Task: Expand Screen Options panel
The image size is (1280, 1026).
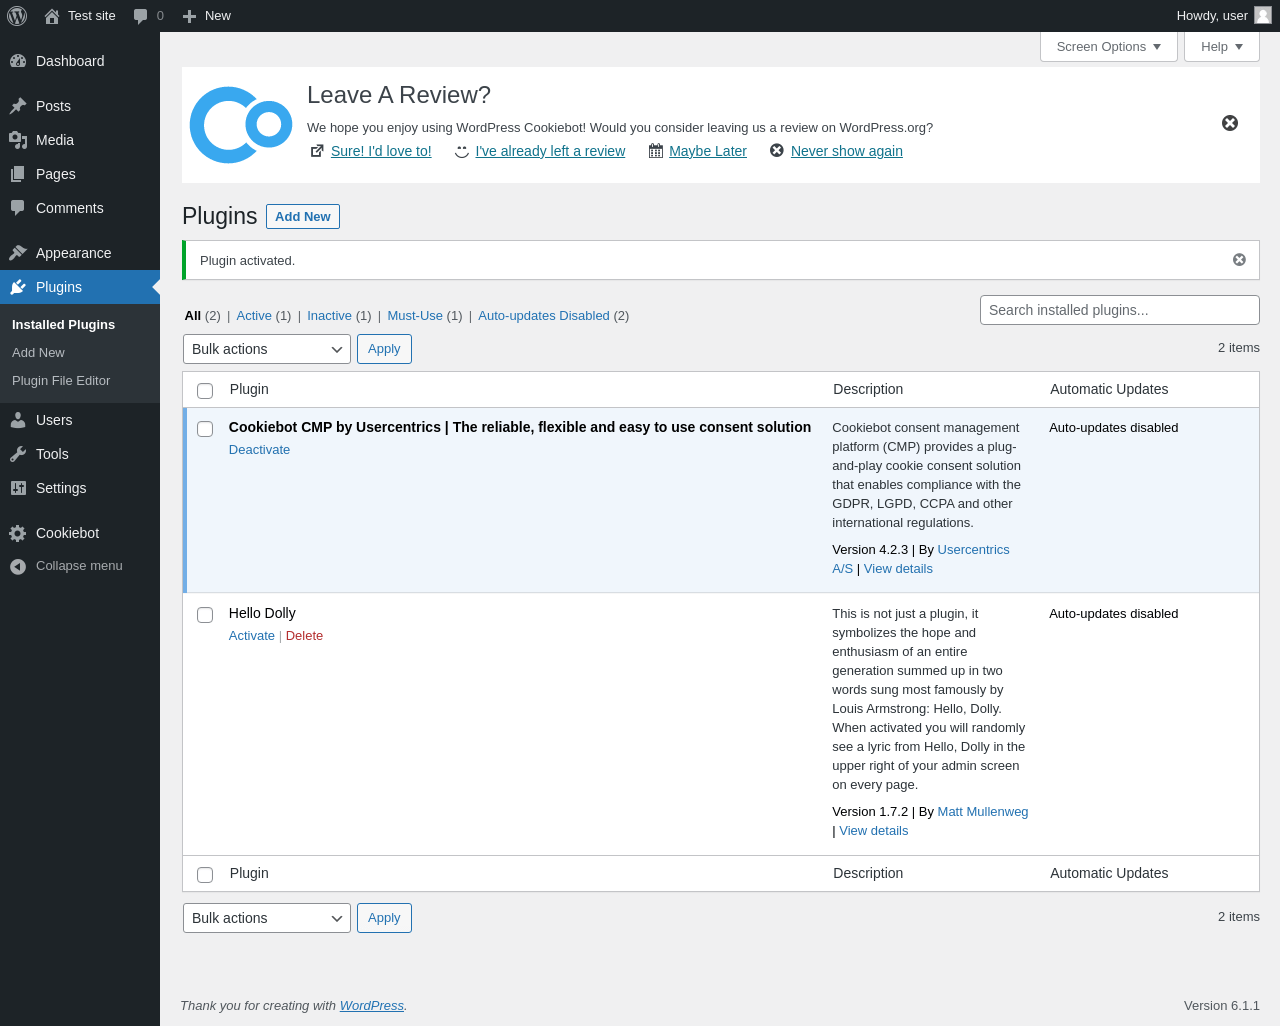Action: [1109, 46]
